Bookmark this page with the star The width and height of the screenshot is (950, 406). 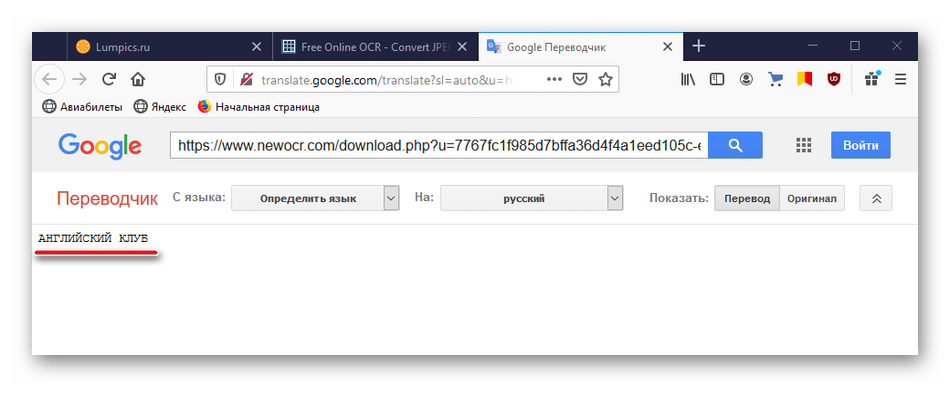tap(605, 79)
